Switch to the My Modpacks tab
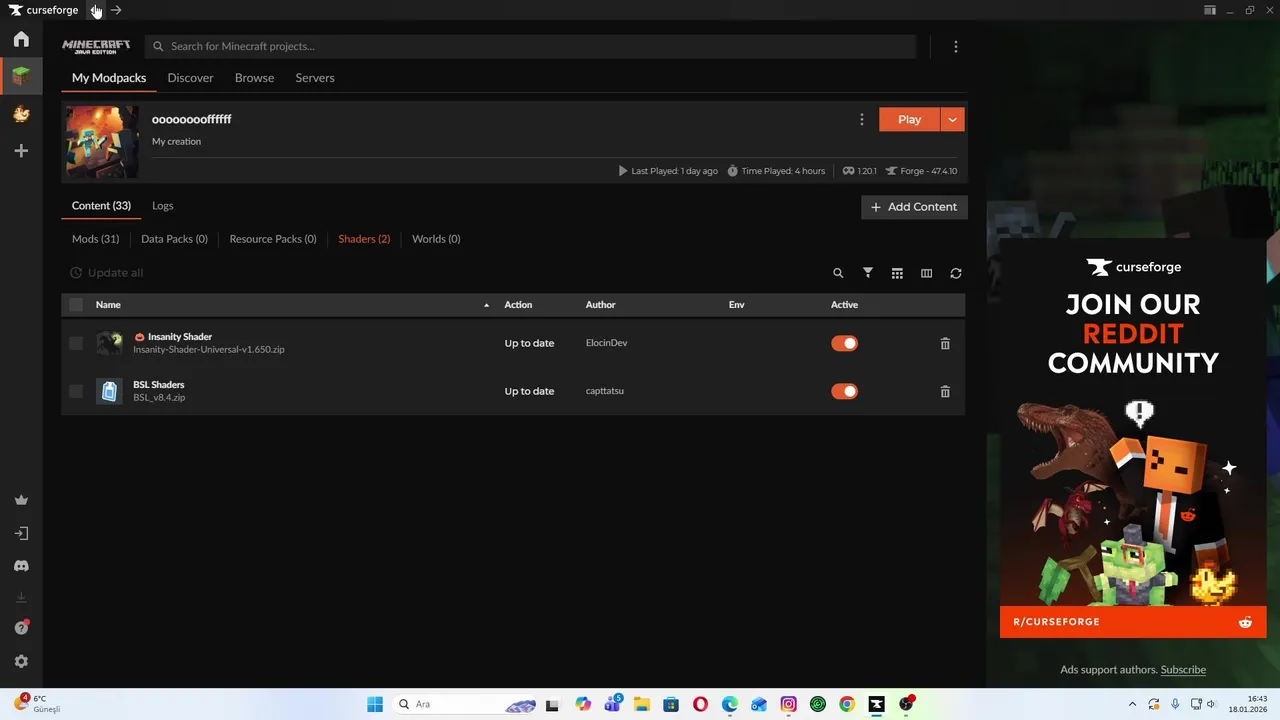This screenshot has width=1280, height=720. point(109,78)
